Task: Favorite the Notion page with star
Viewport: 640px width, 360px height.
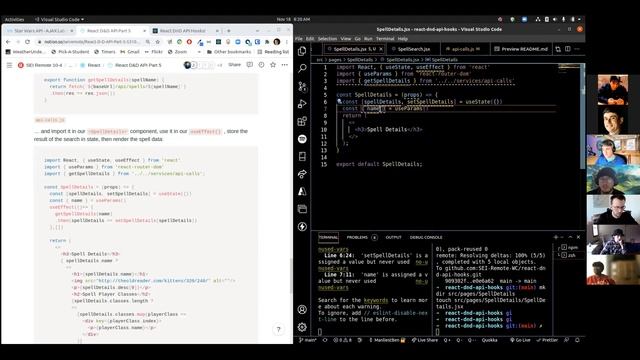Action: pos(273,65)
